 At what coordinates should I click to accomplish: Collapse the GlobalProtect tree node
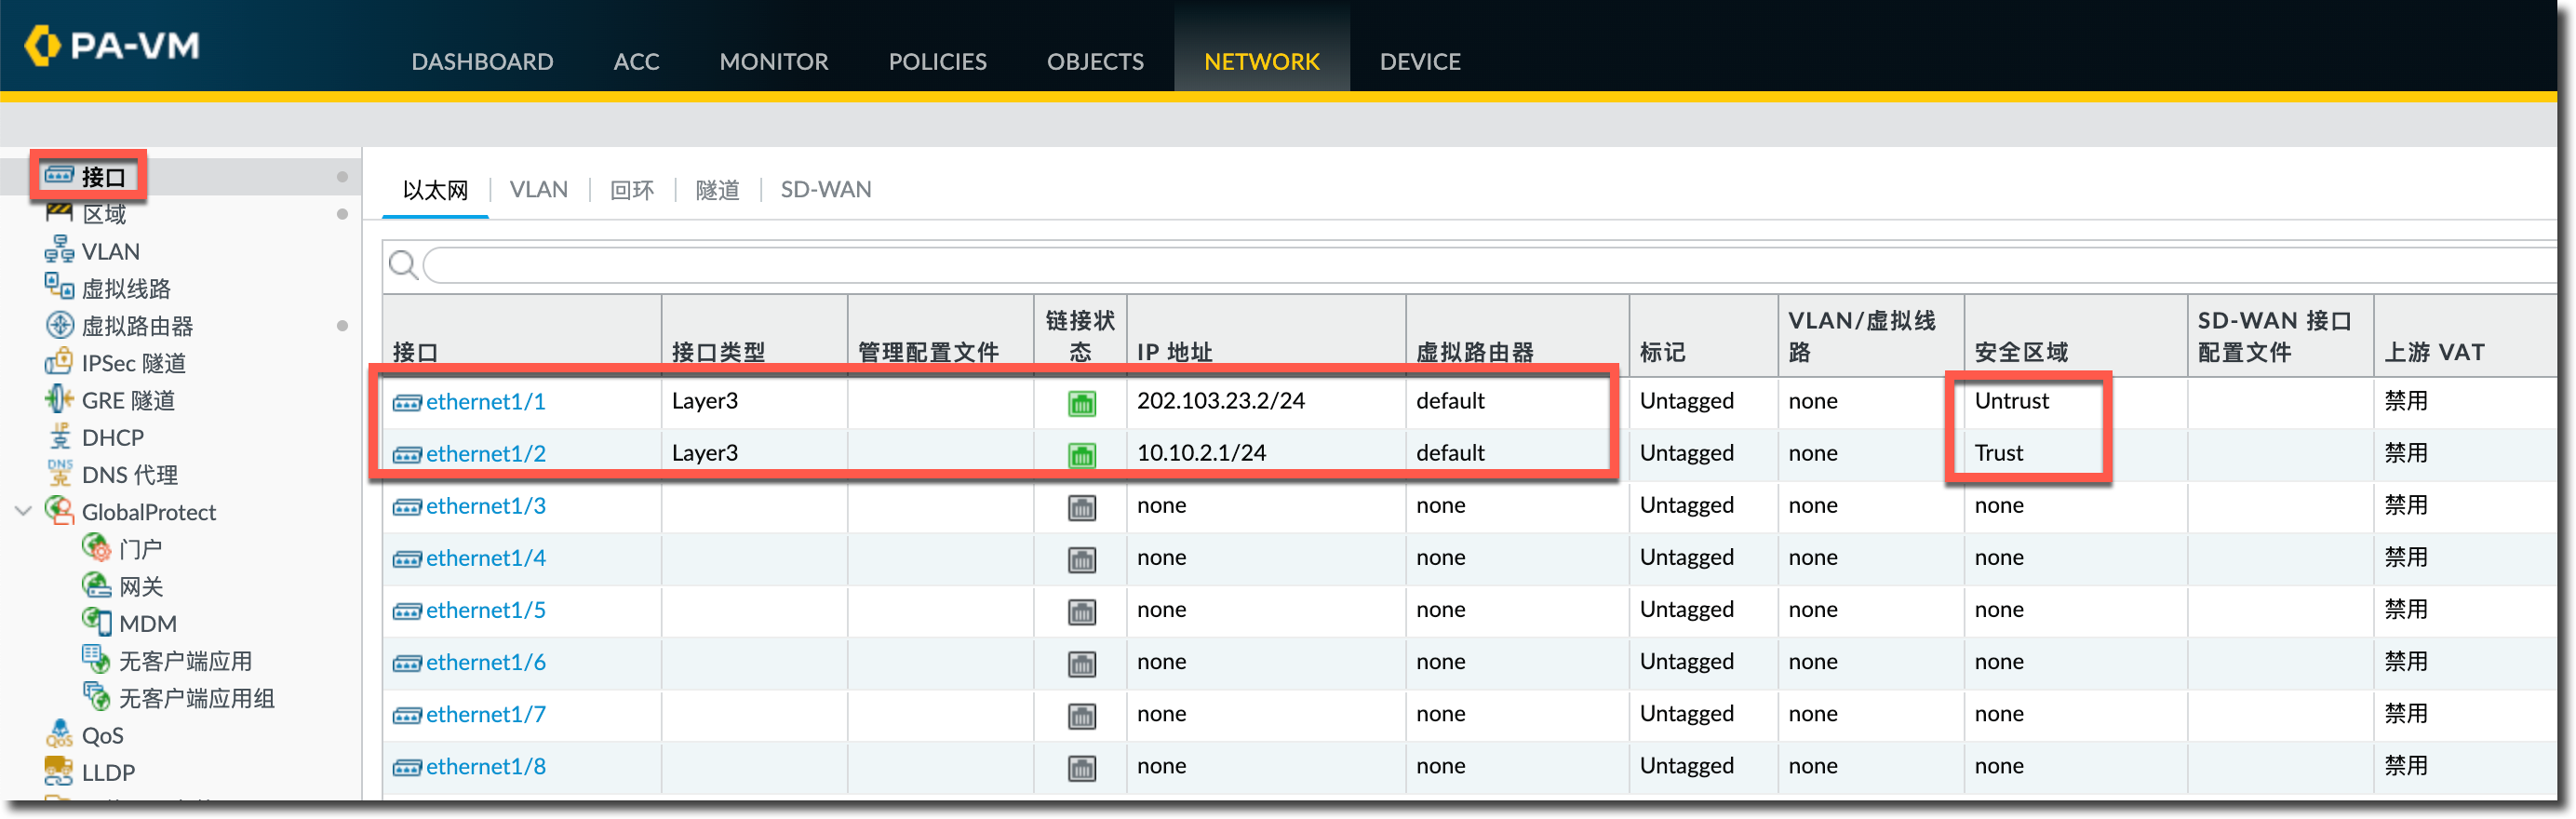pyautogui.click(x=24, y=511)
